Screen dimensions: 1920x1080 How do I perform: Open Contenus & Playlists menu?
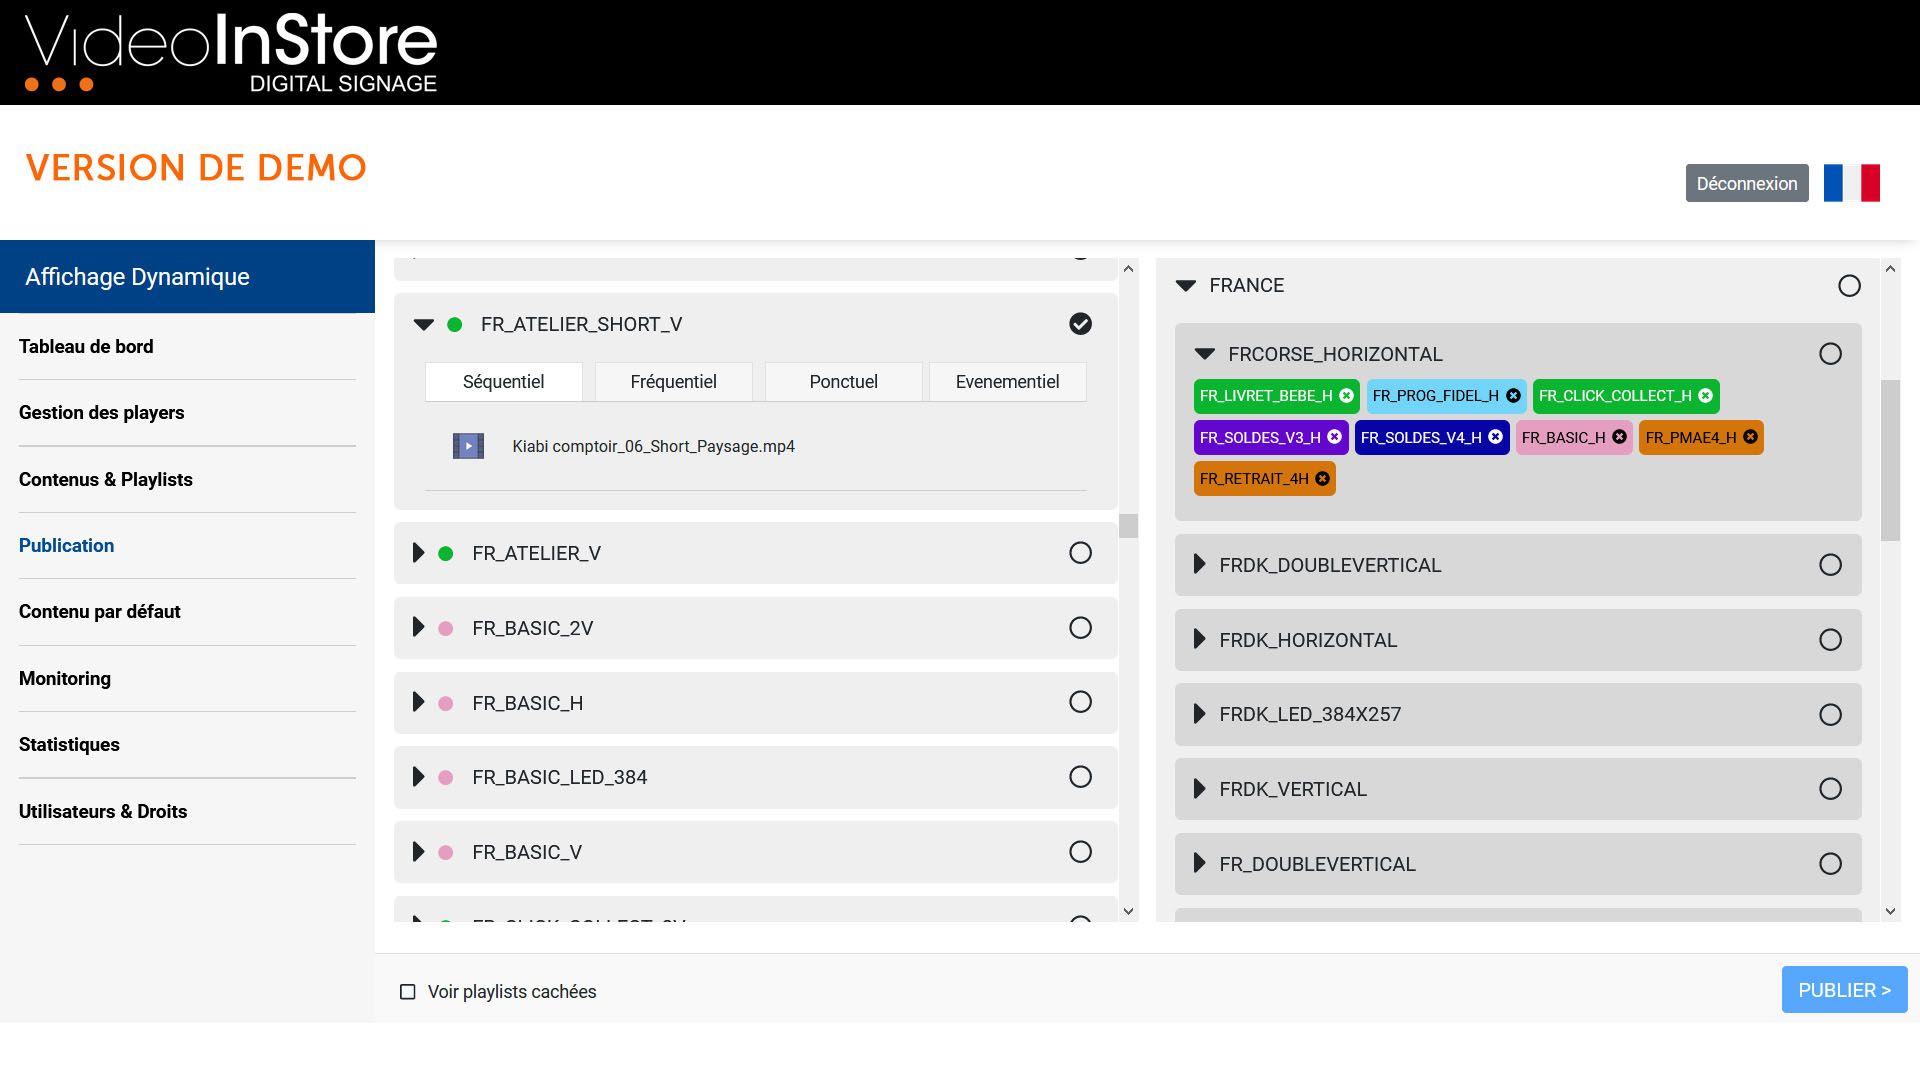106,479
